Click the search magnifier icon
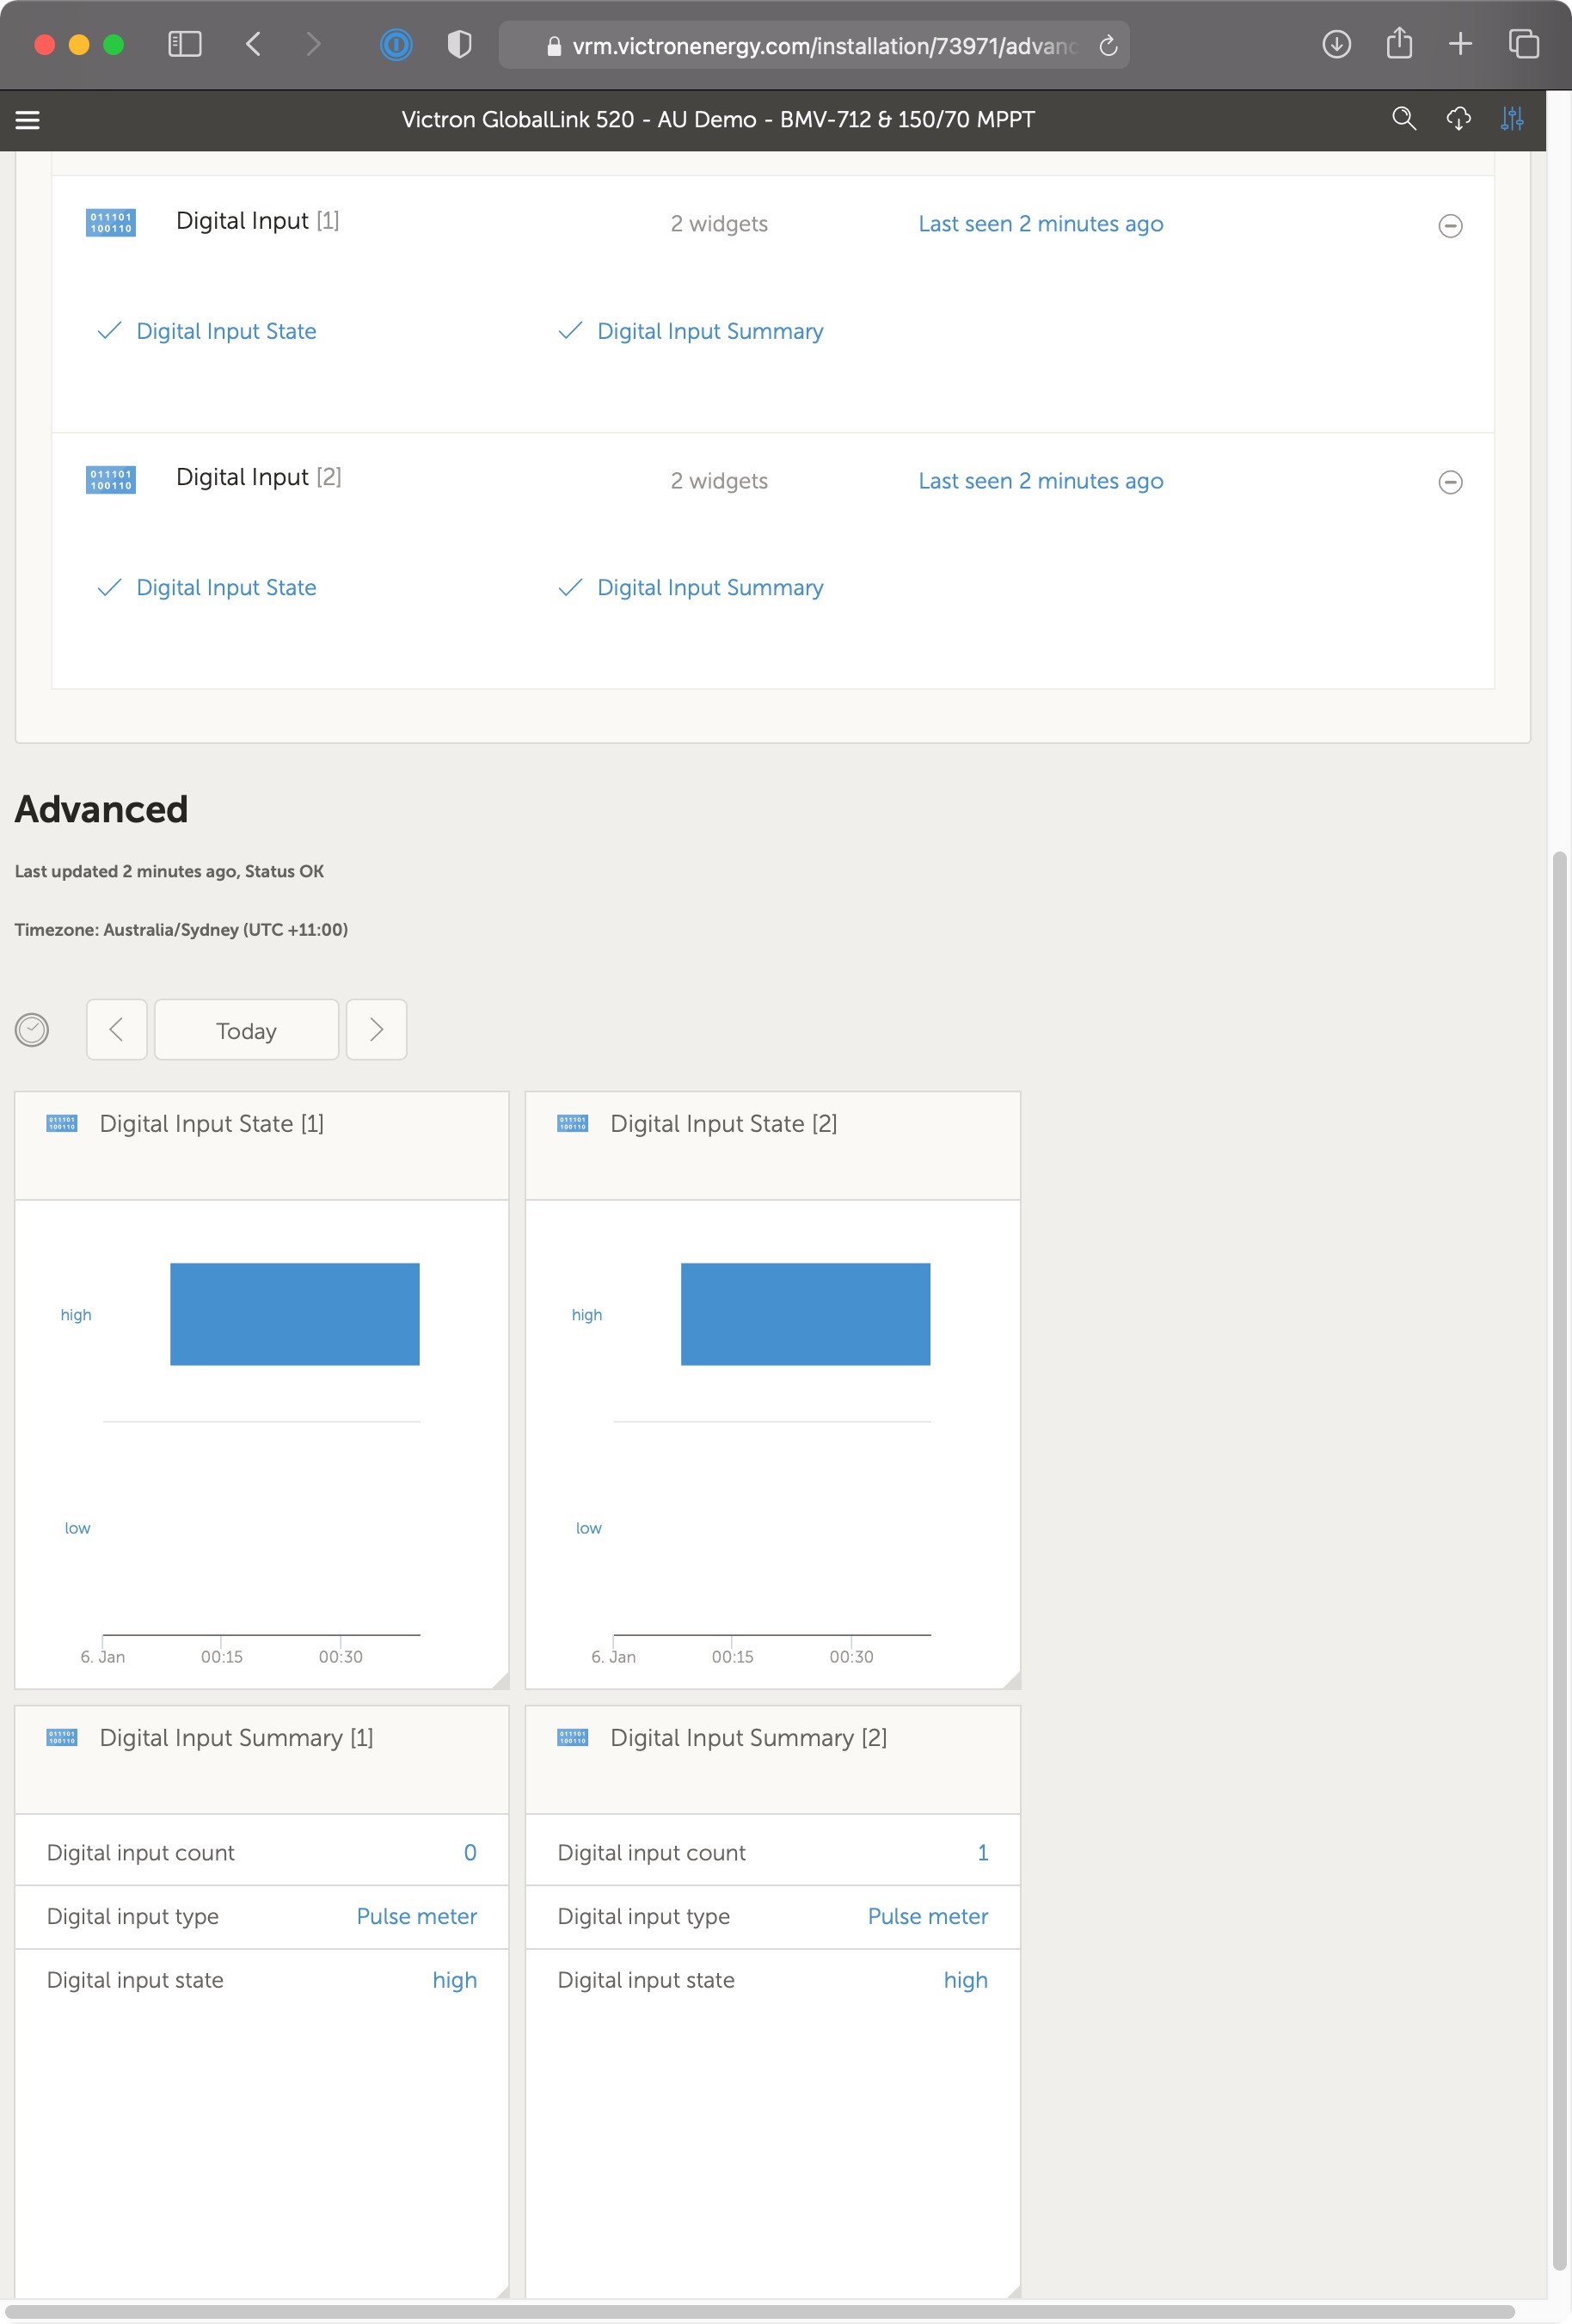 coord(1403,119)
